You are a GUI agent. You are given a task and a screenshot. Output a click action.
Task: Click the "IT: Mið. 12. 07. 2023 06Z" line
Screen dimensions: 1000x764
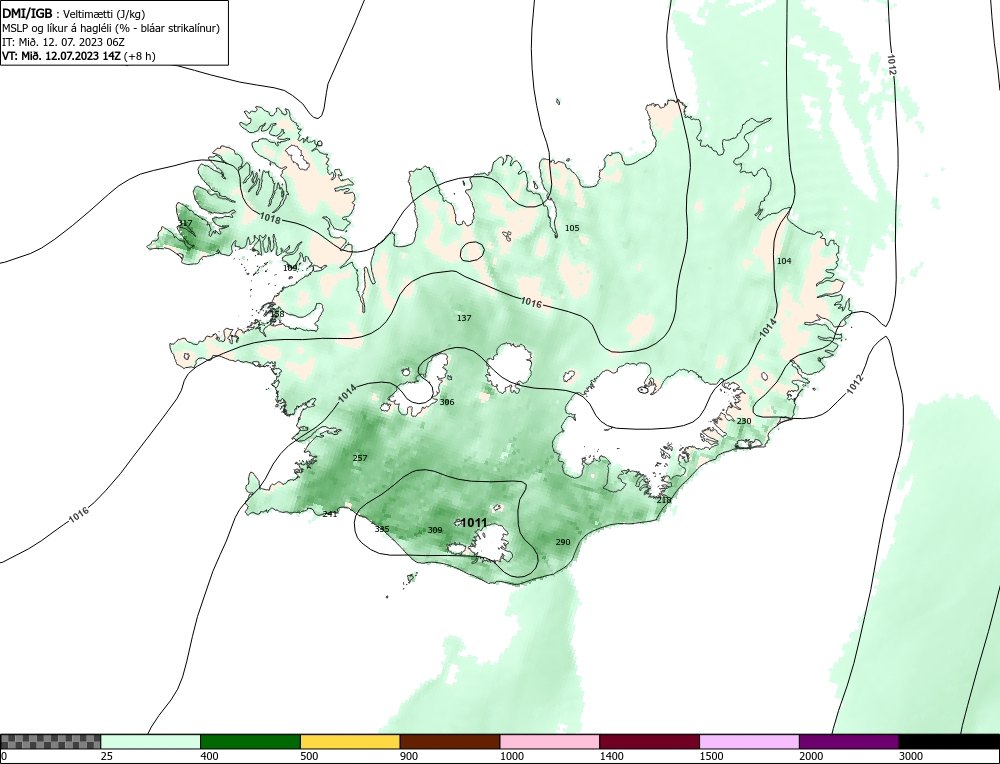tap(64, 42)
